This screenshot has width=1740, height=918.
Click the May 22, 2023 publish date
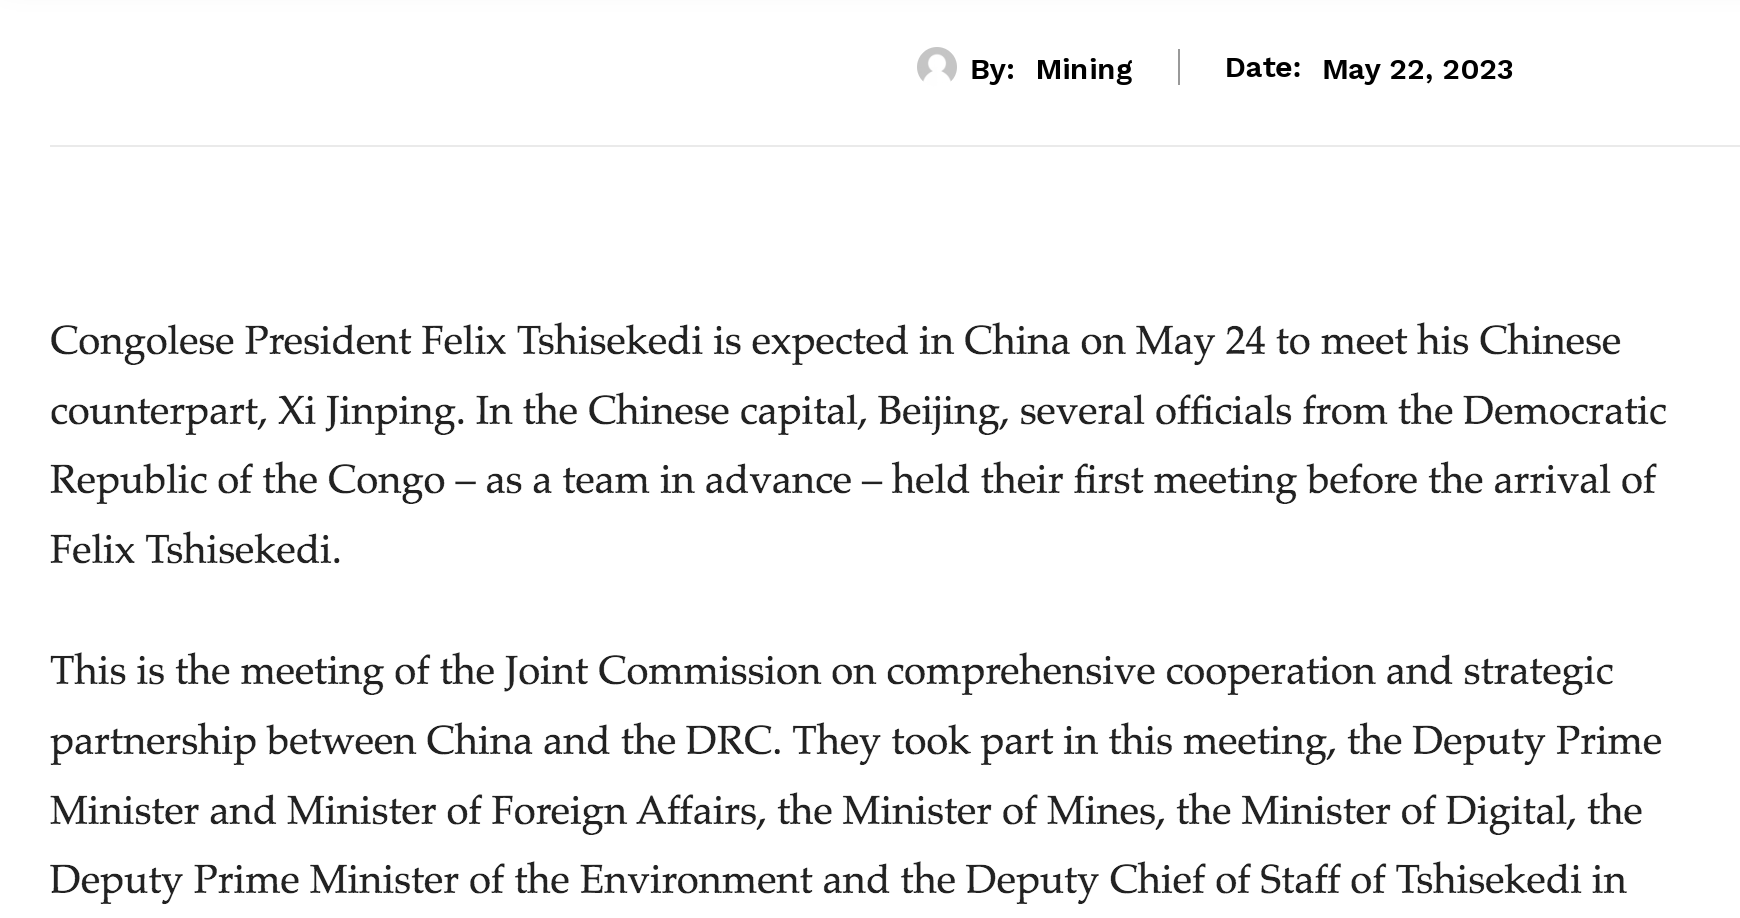1417,69
